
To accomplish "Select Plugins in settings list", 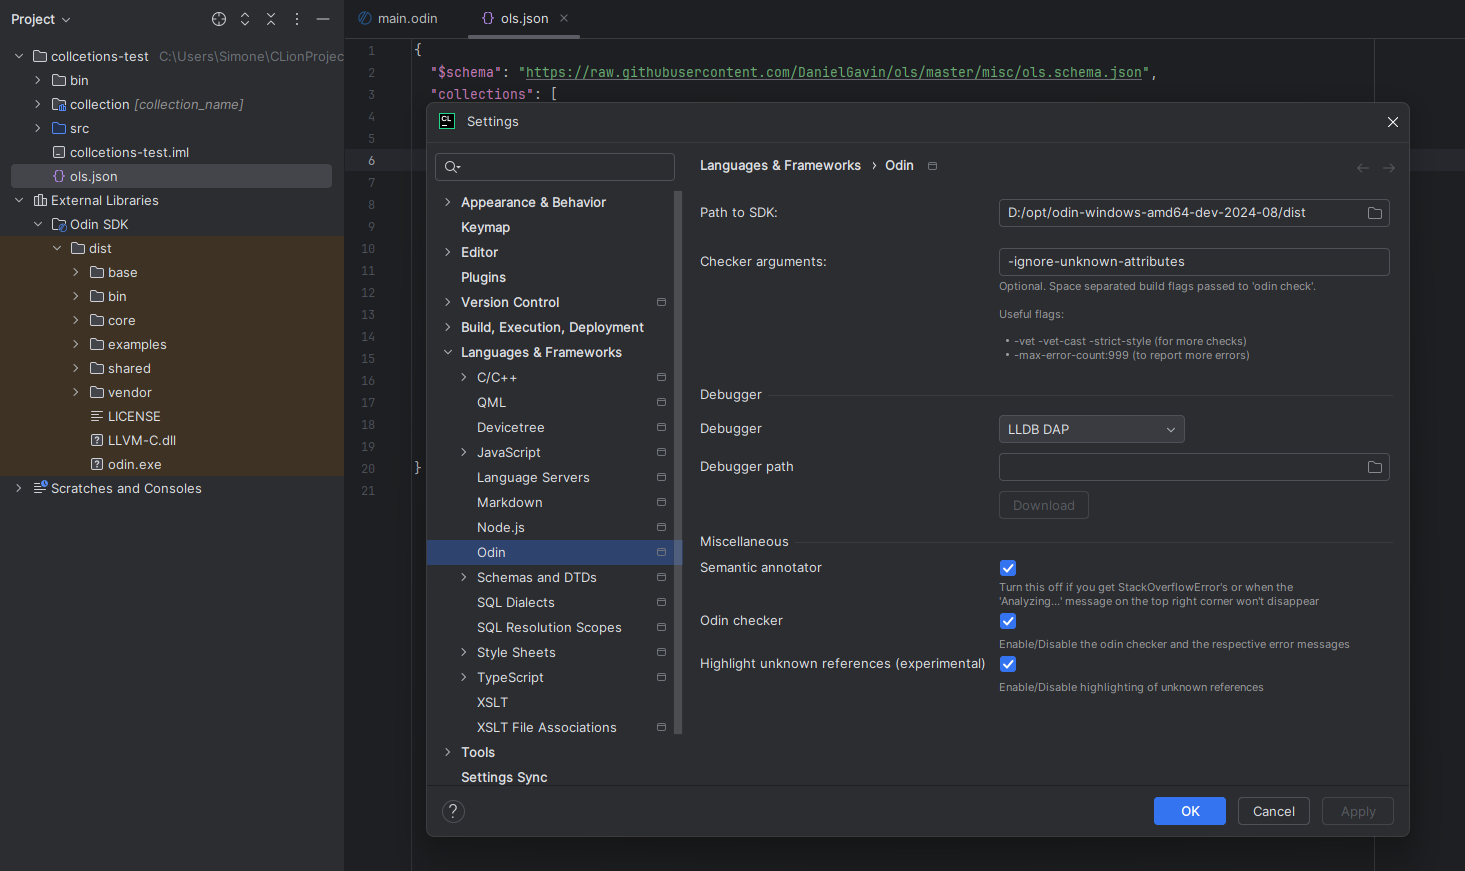I will tap(483, 277).
